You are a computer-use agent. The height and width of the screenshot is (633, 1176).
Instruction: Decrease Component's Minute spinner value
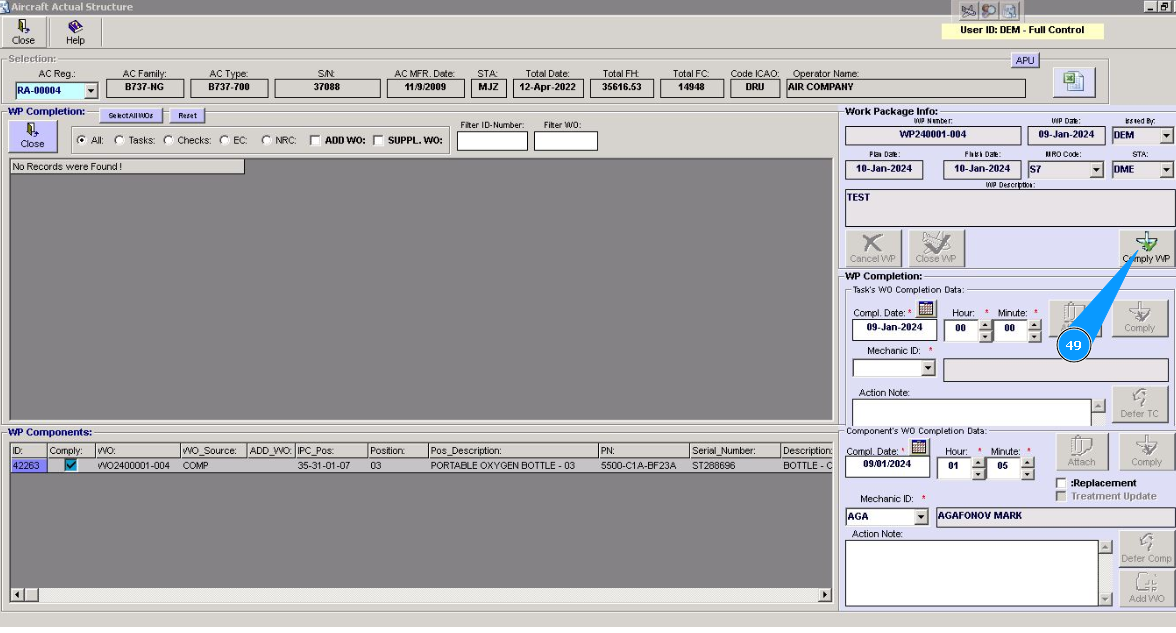point(1028,474)
